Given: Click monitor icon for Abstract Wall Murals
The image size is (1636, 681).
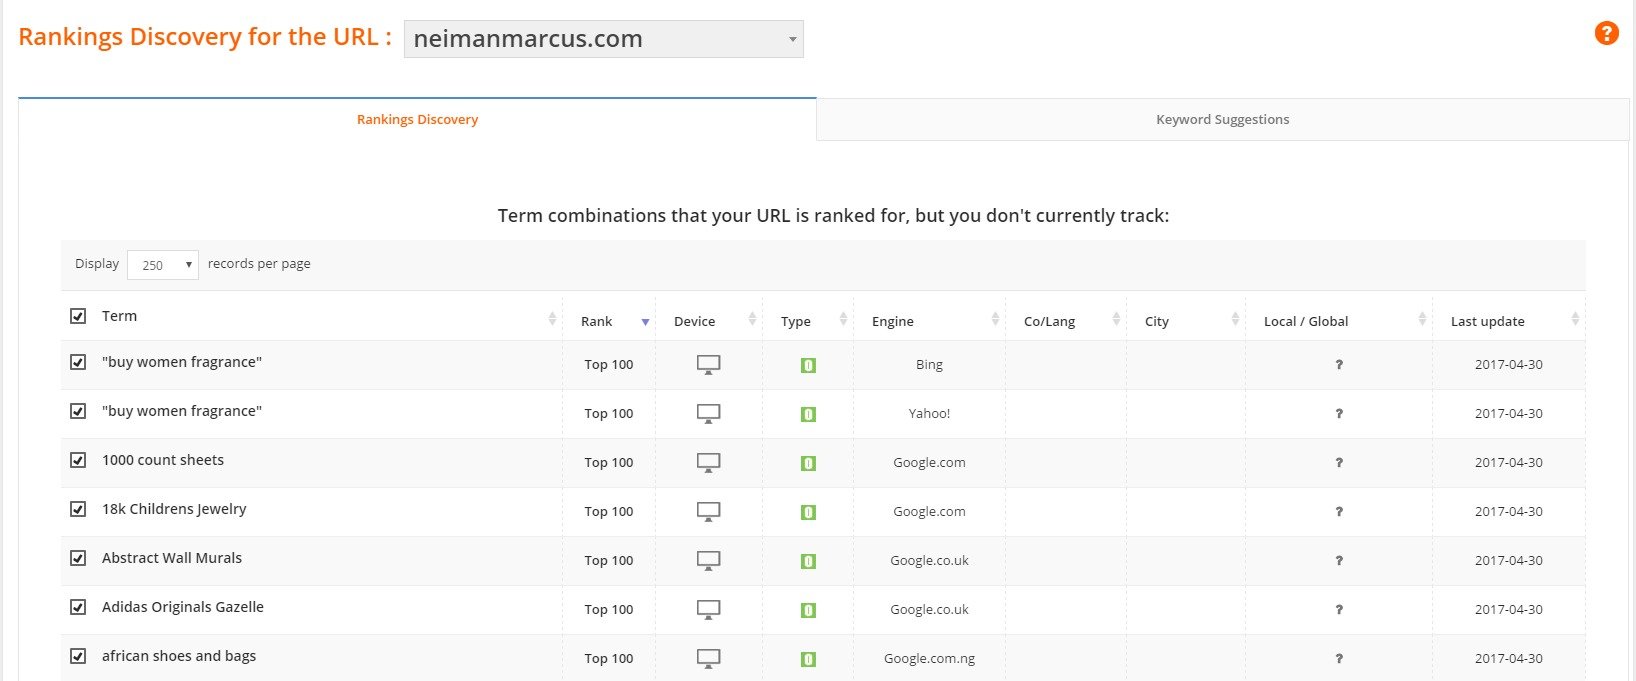Looking at the screenshot, I should [708, 561].
